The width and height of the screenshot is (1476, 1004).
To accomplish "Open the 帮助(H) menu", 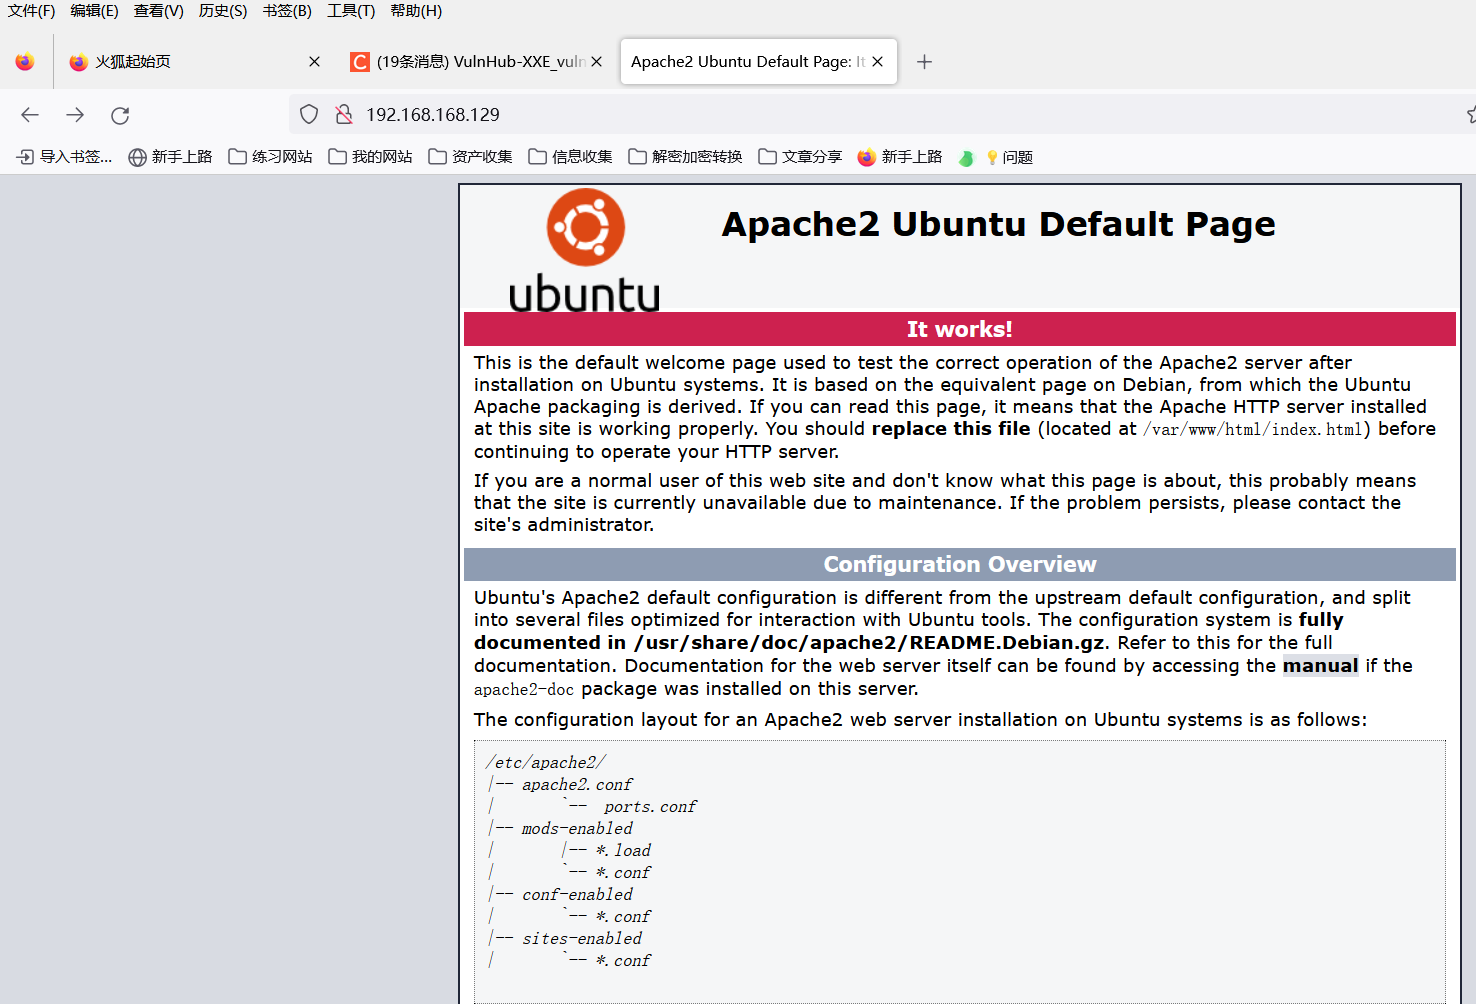I will [416, 11].
